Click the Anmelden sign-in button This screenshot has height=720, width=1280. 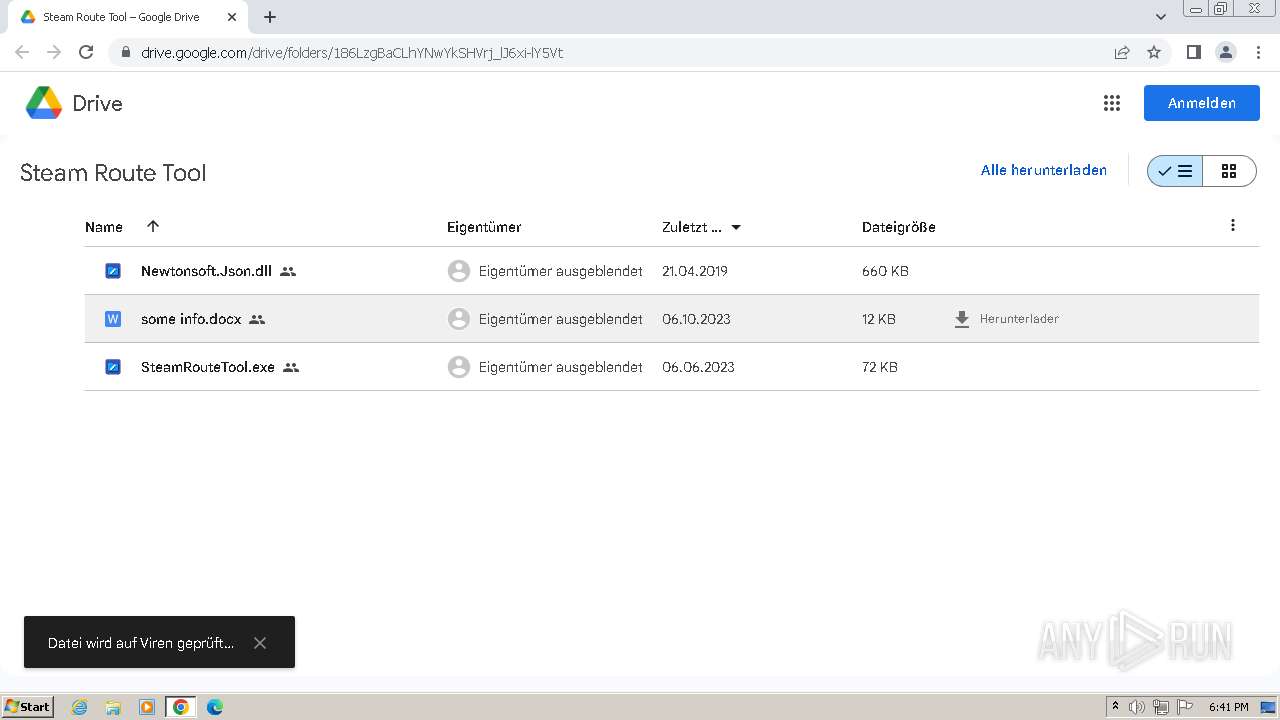coord(1201,103)
